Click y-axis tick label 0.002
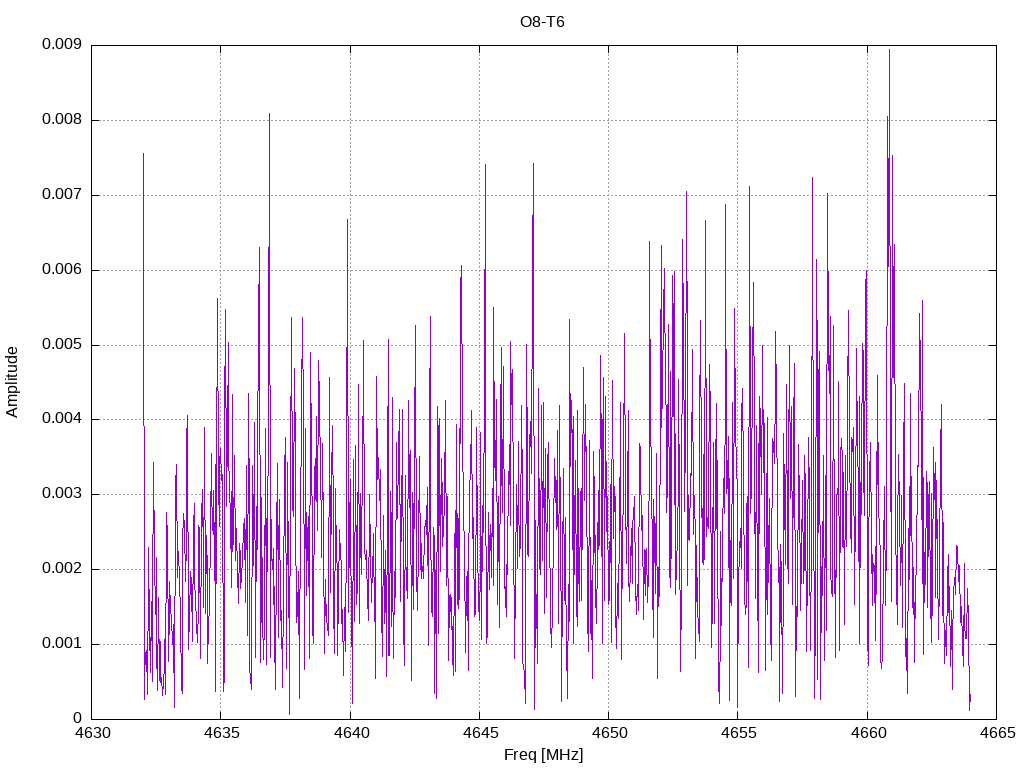The width and height of the screenshot is (1024, 768). (62, 569)
